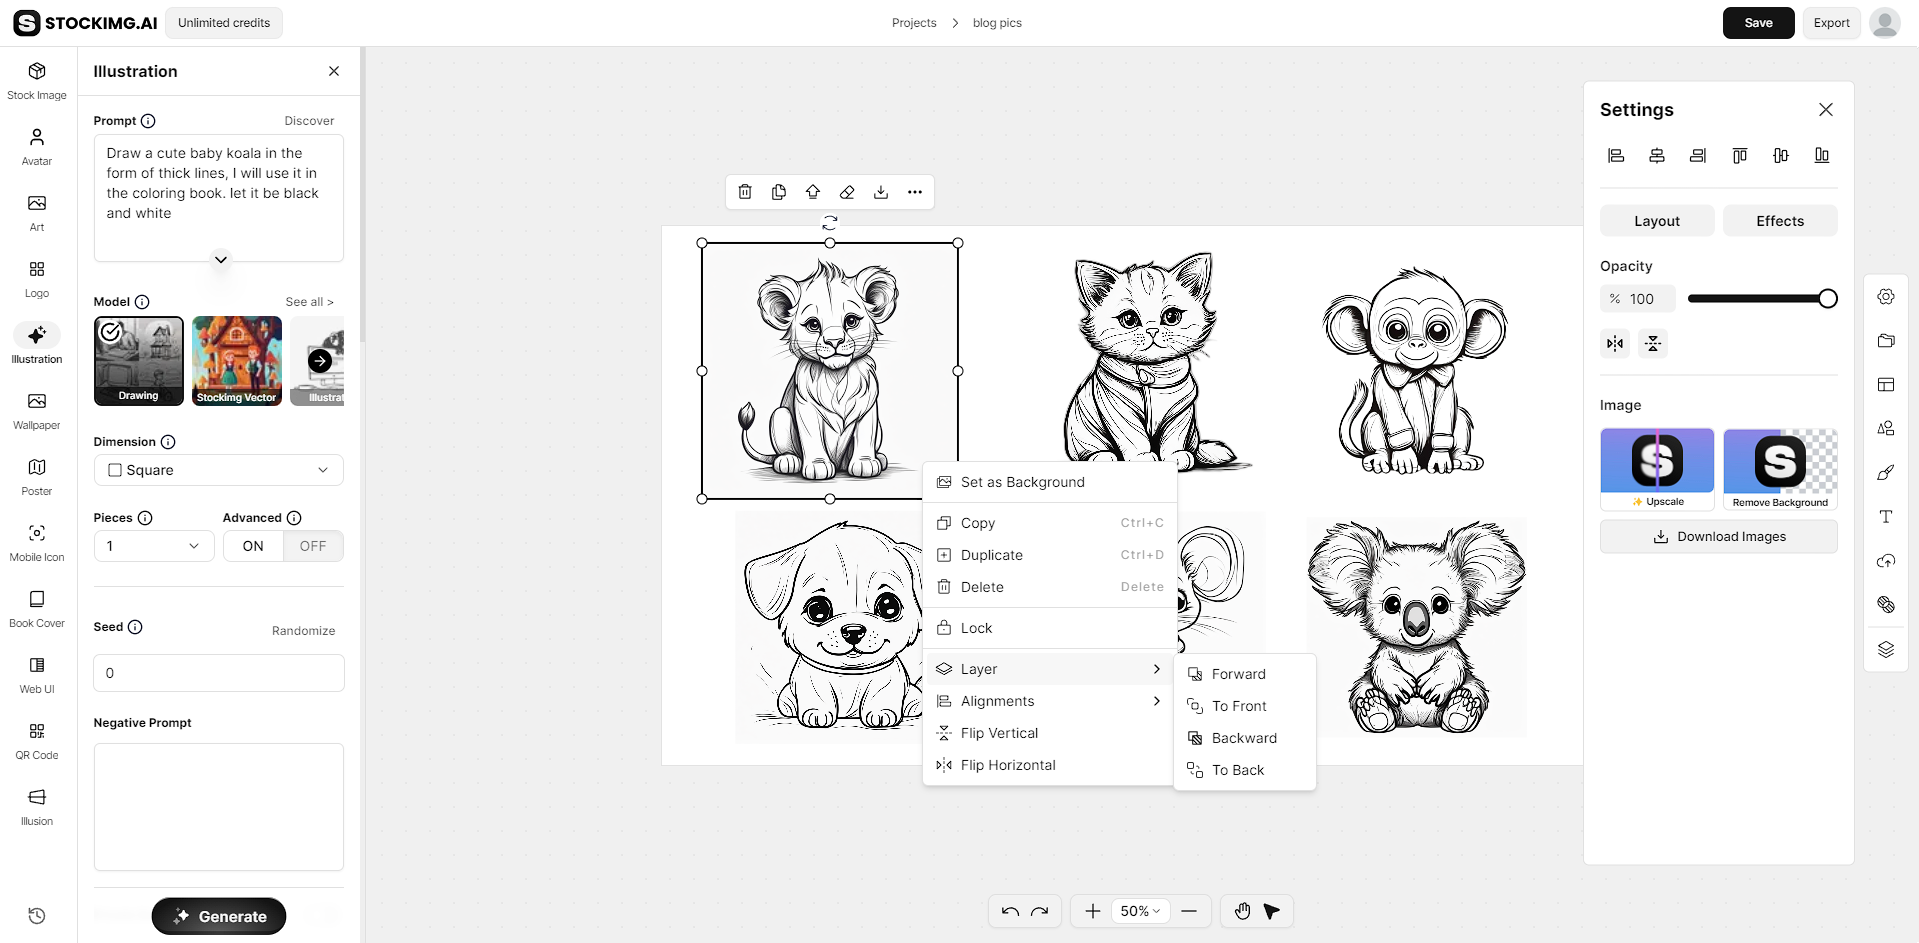Select the Stockimg Vector model thumbnail

(x=236, y=361)
